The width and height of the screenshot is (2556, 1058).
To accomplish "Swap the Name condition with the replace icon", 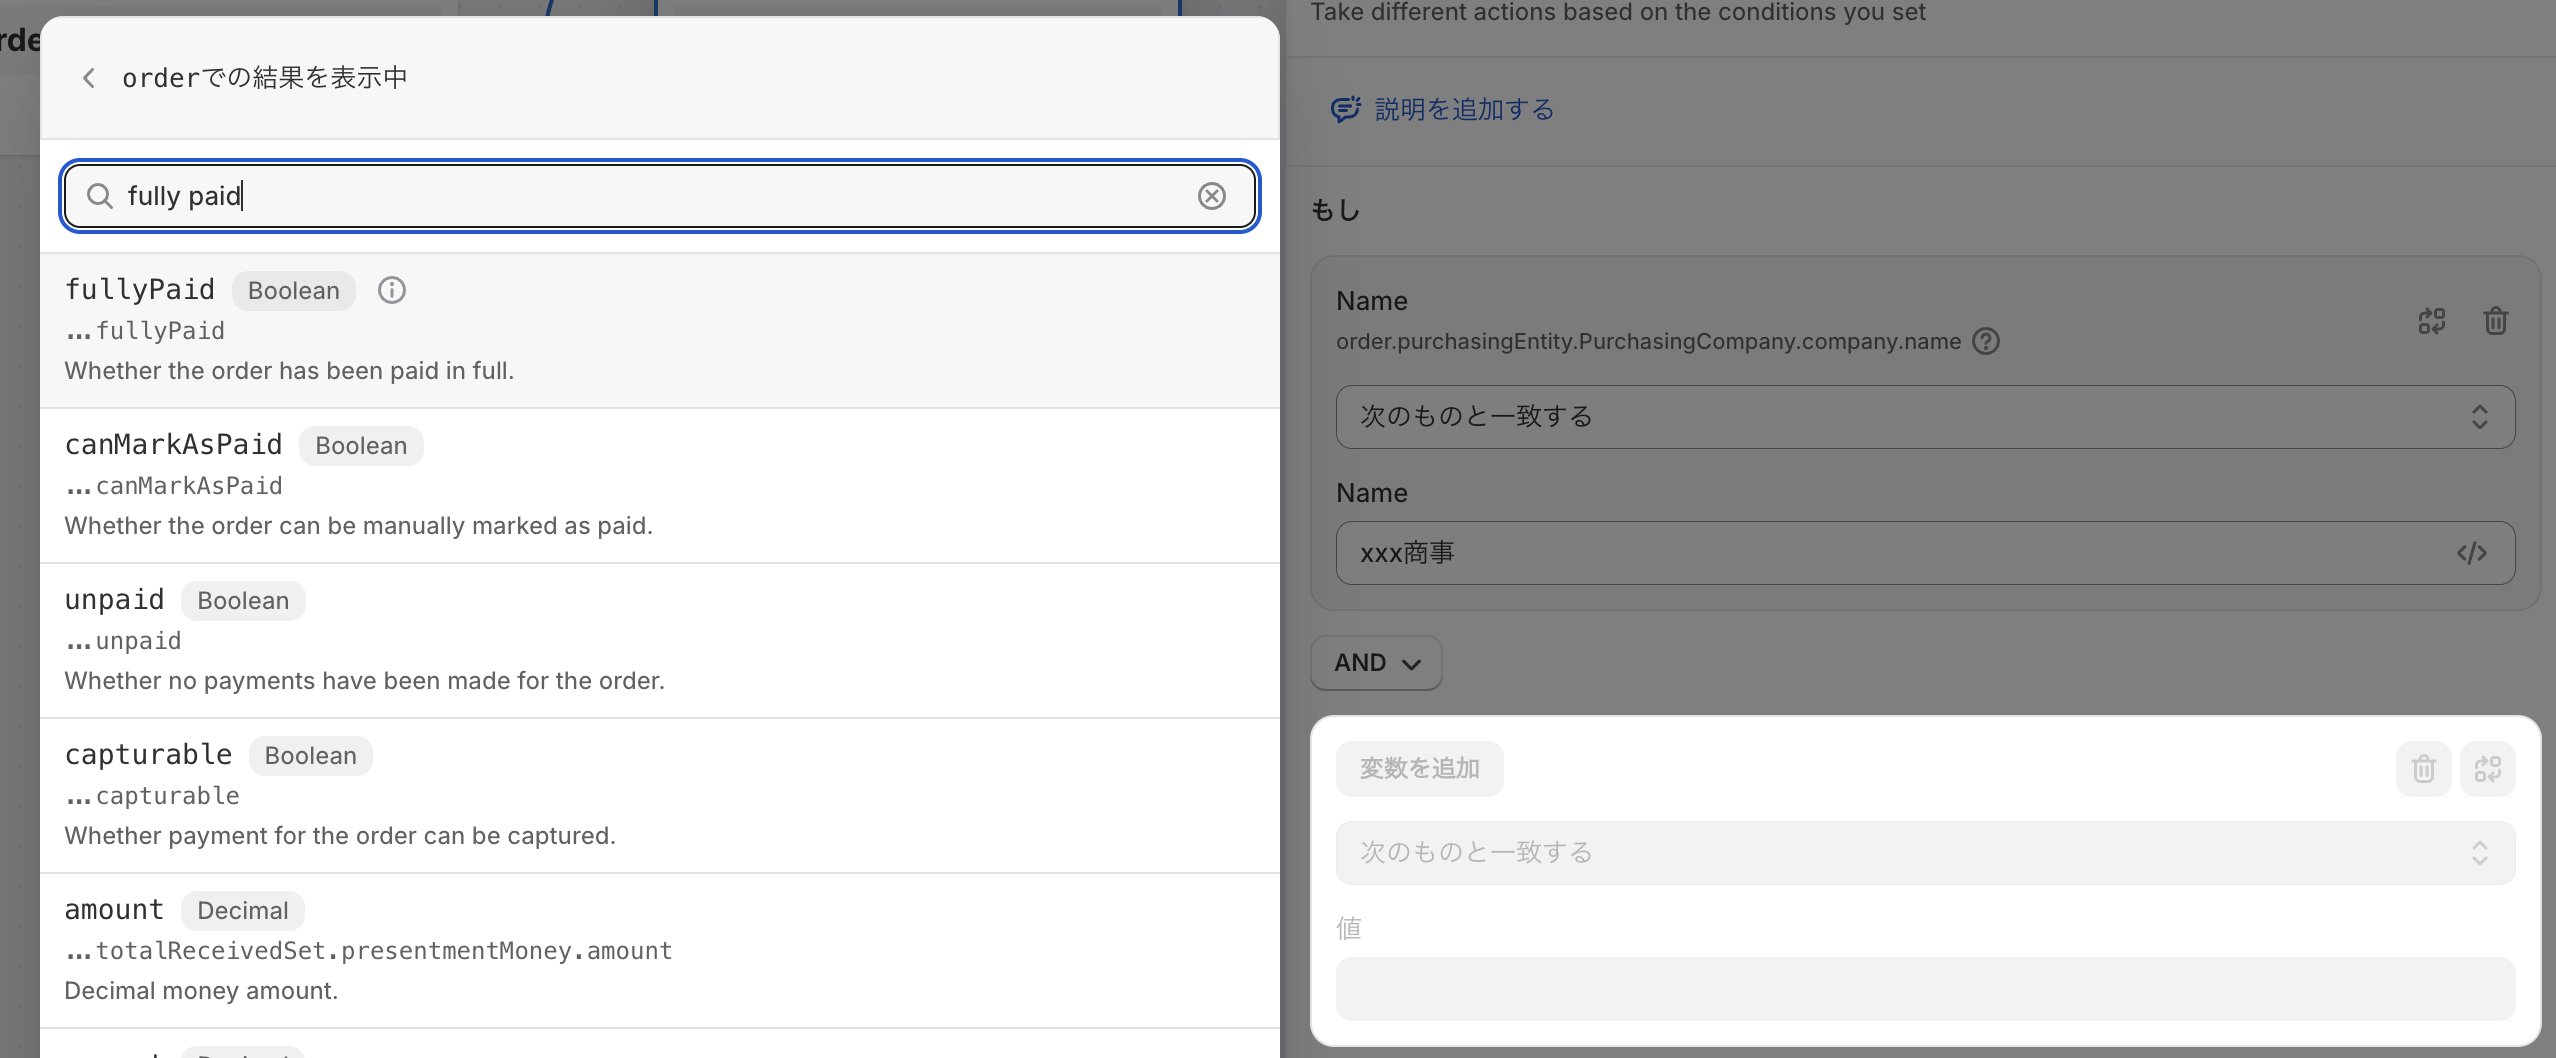I will point(2432,321).
